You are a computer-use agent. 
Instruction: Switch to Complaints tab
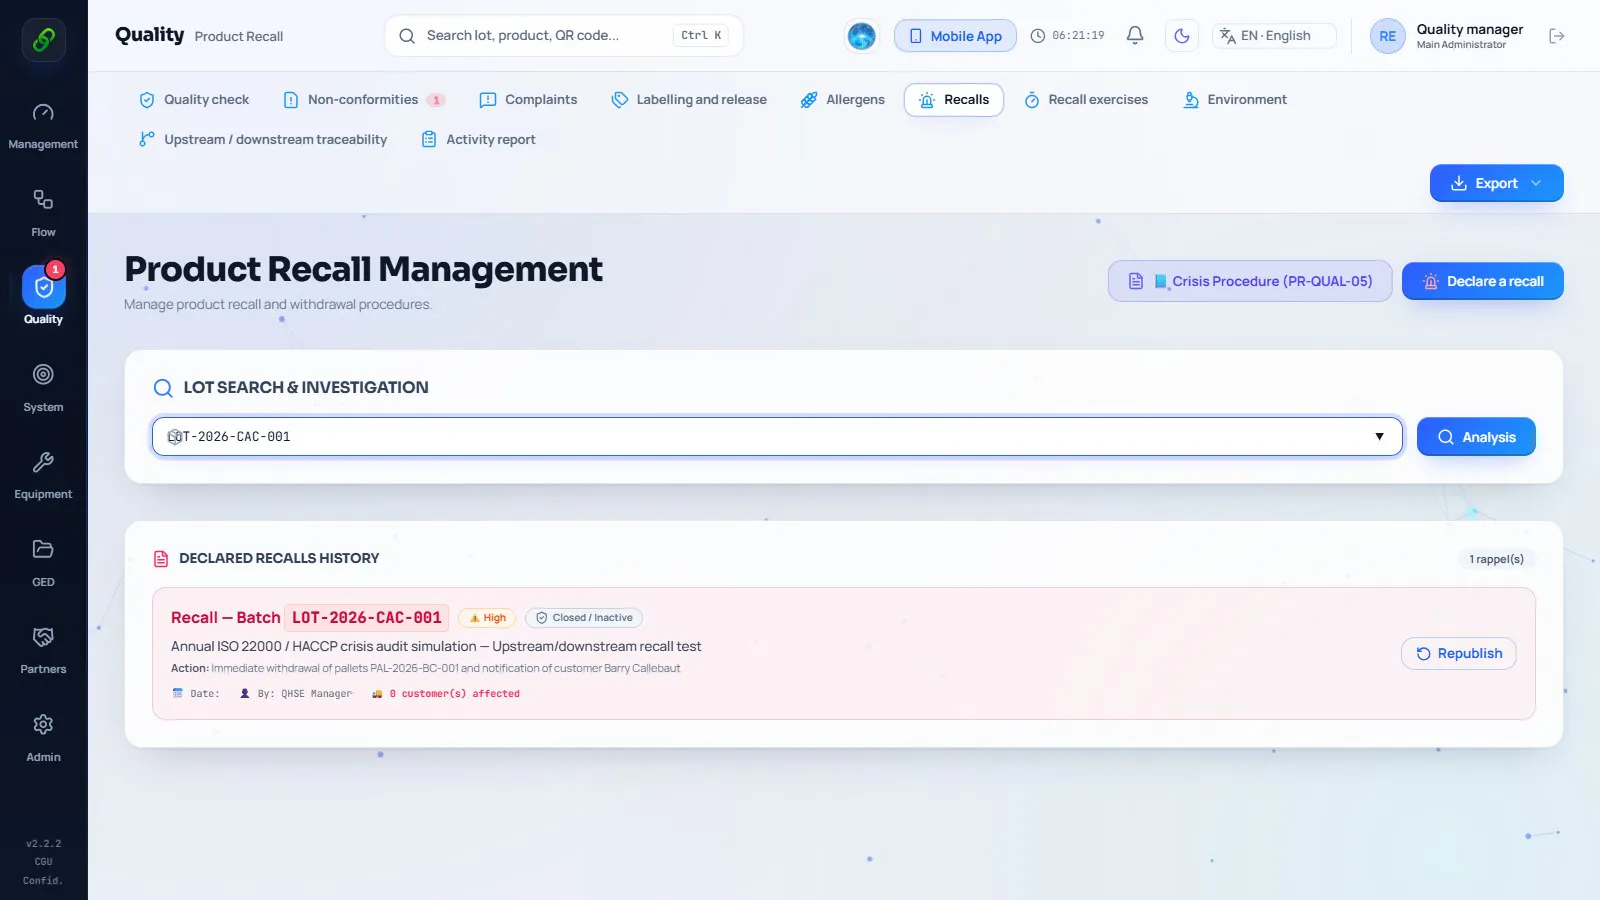[528, 100]
